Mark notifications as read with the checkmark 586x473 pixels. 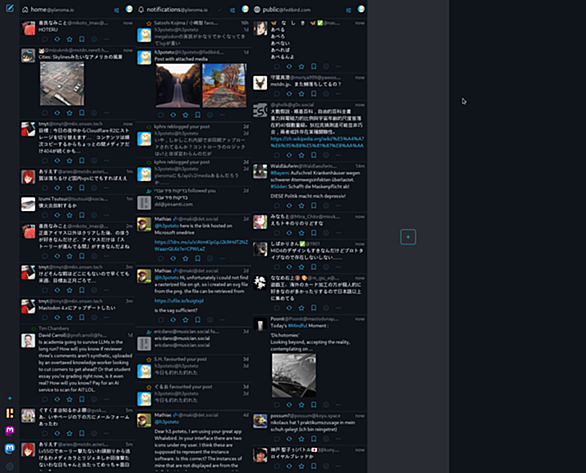click(220, 10)
